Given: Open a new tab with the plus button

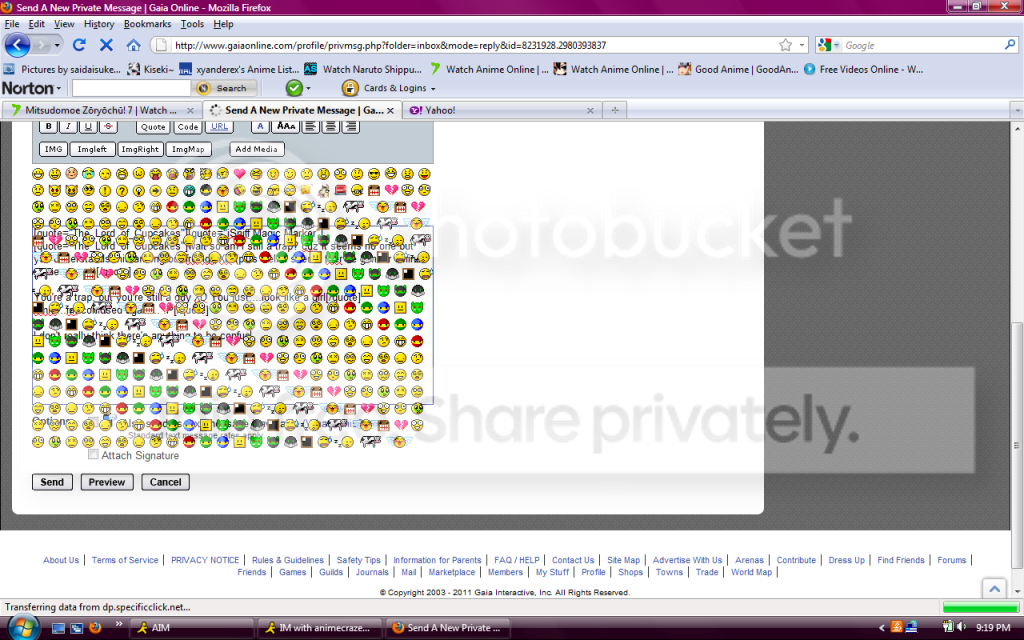Looking at the screenshot, I should (x=614, y=110).
